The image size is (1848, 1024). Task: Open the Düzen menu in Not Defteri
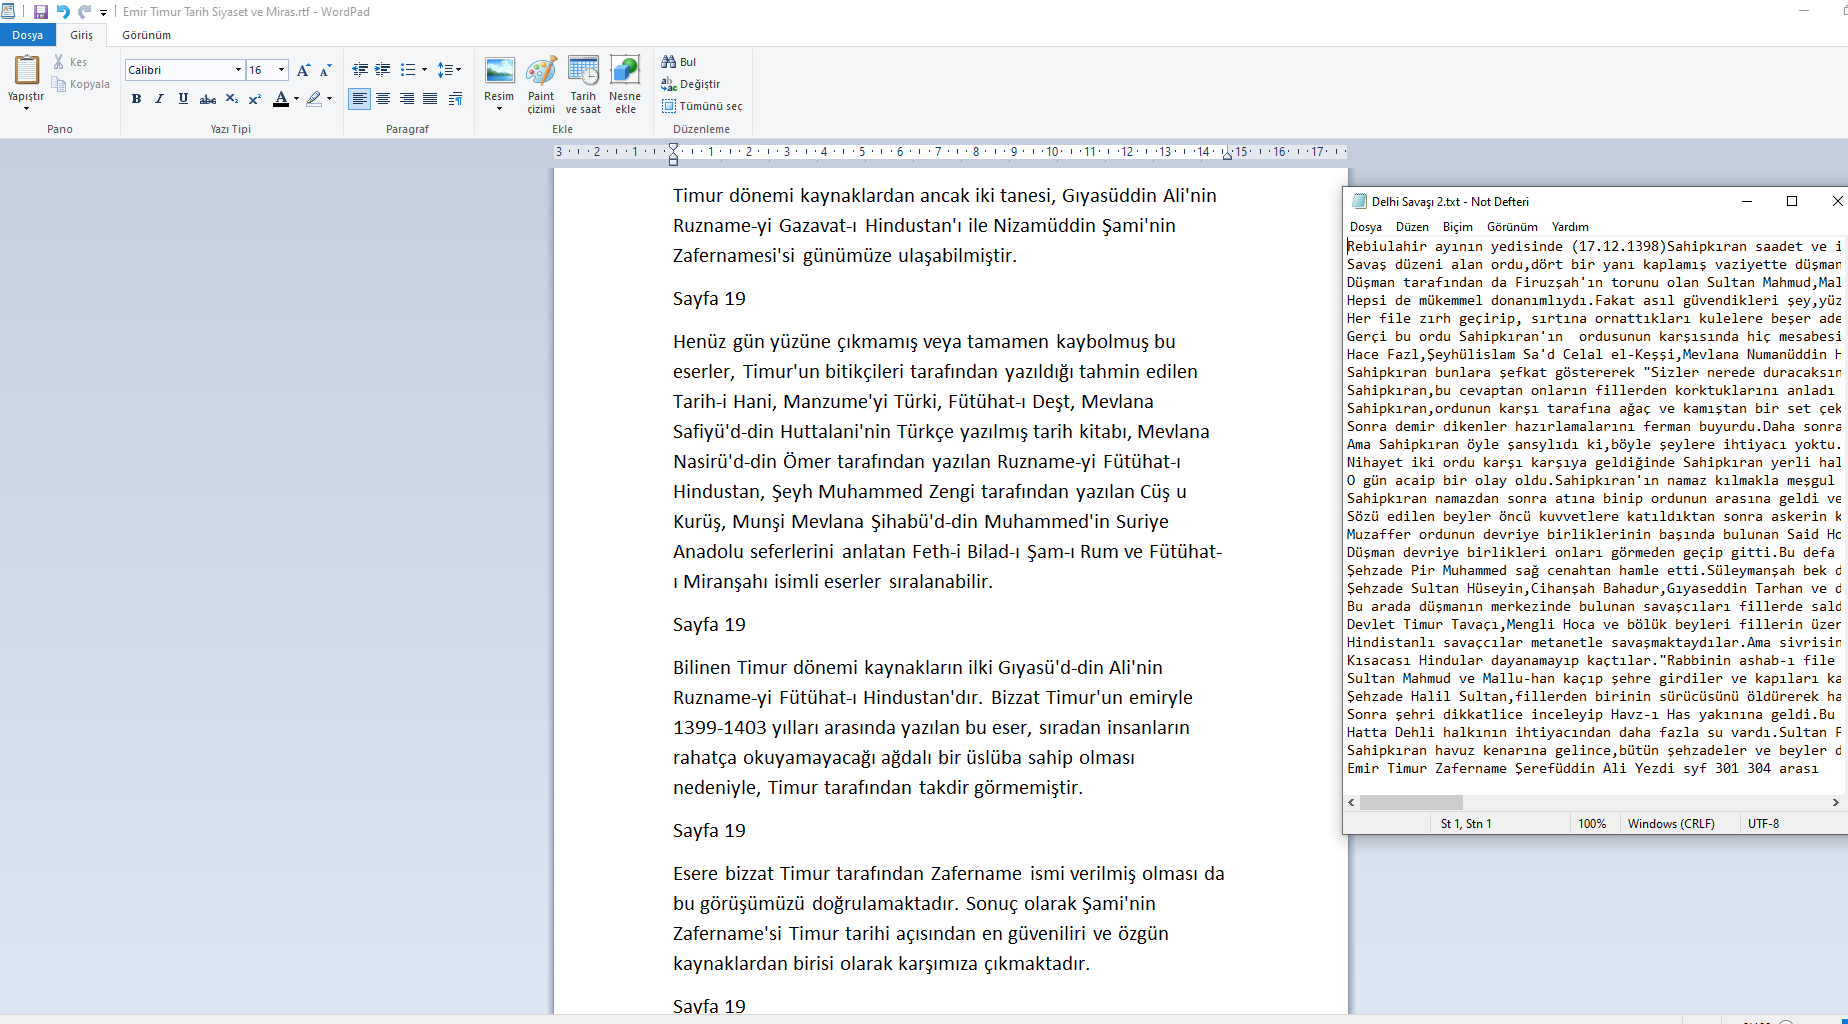point(1412,227)
